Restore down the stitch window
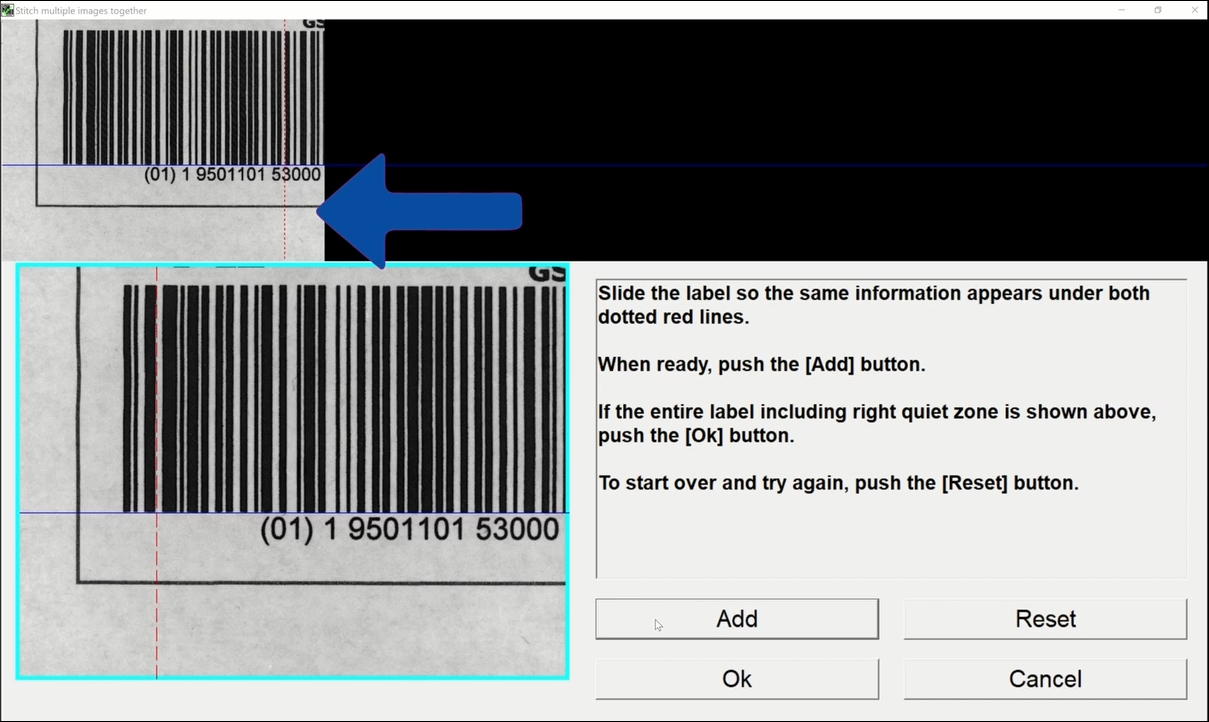1209x722 pixels. [x=1158, y=10]
